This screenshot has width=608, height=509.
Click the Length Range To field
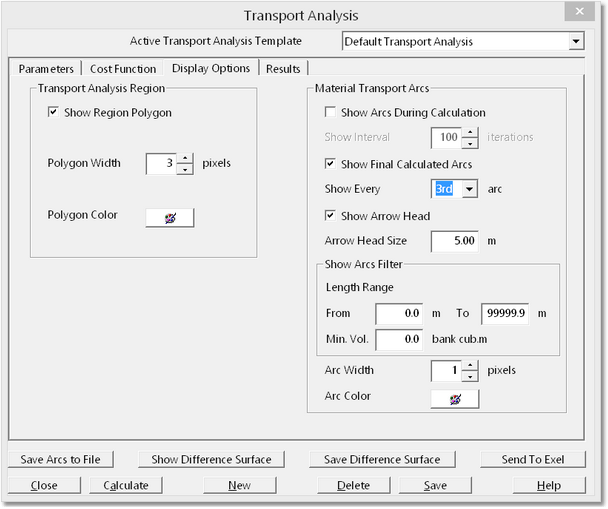click(505, 314)
